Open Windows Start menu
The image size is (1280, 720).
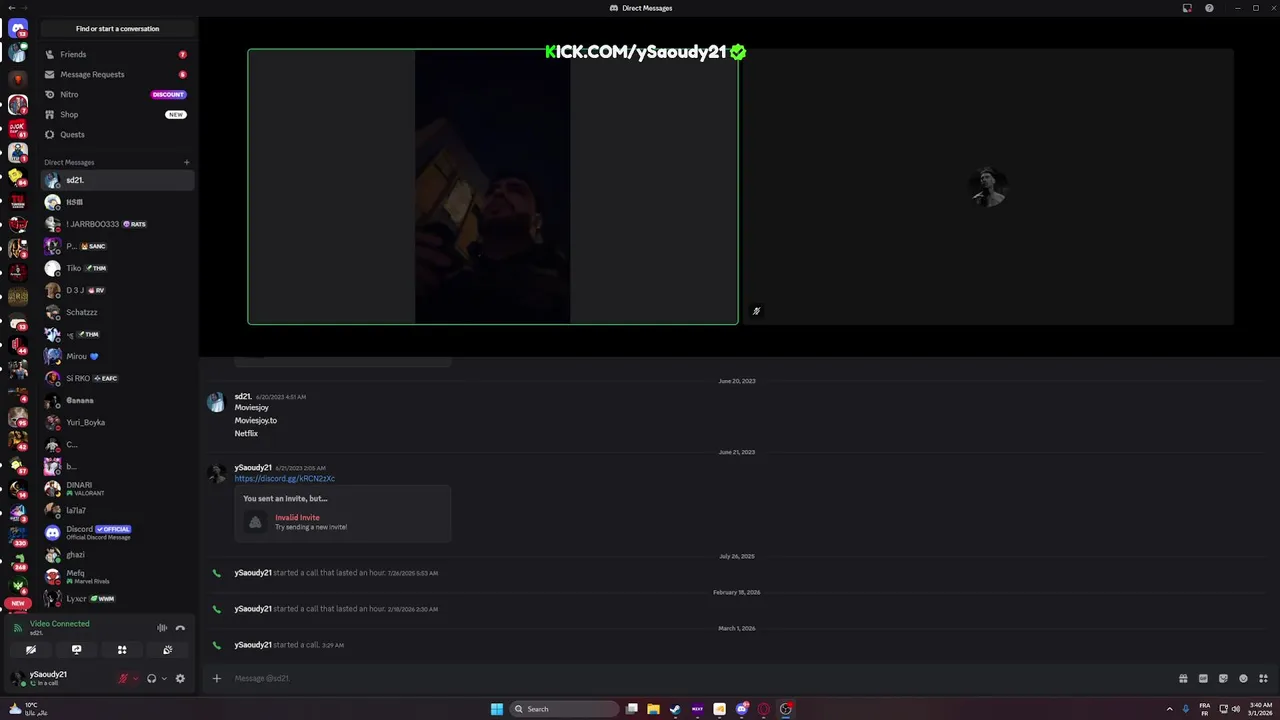pyautogui.click(x=497, y=709)
